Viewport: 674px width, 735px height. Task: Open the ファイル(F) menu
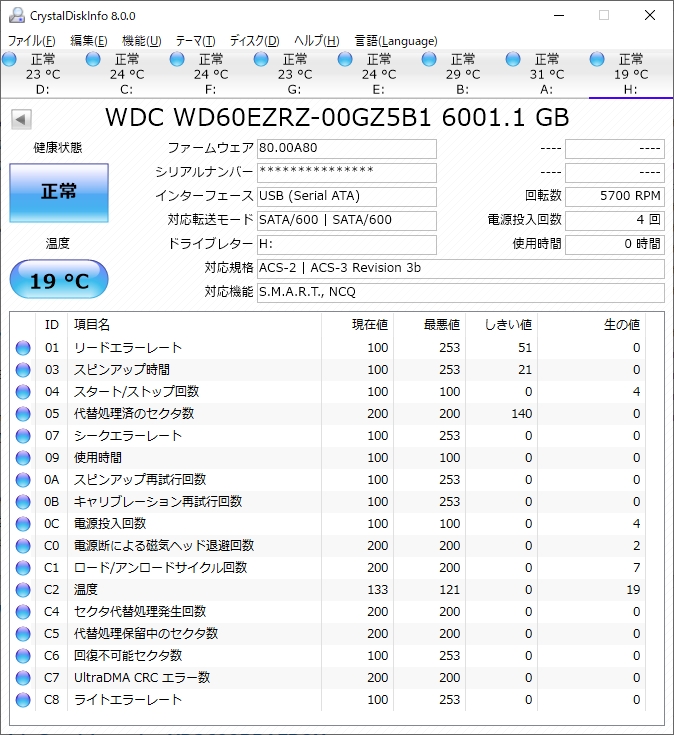31,41
